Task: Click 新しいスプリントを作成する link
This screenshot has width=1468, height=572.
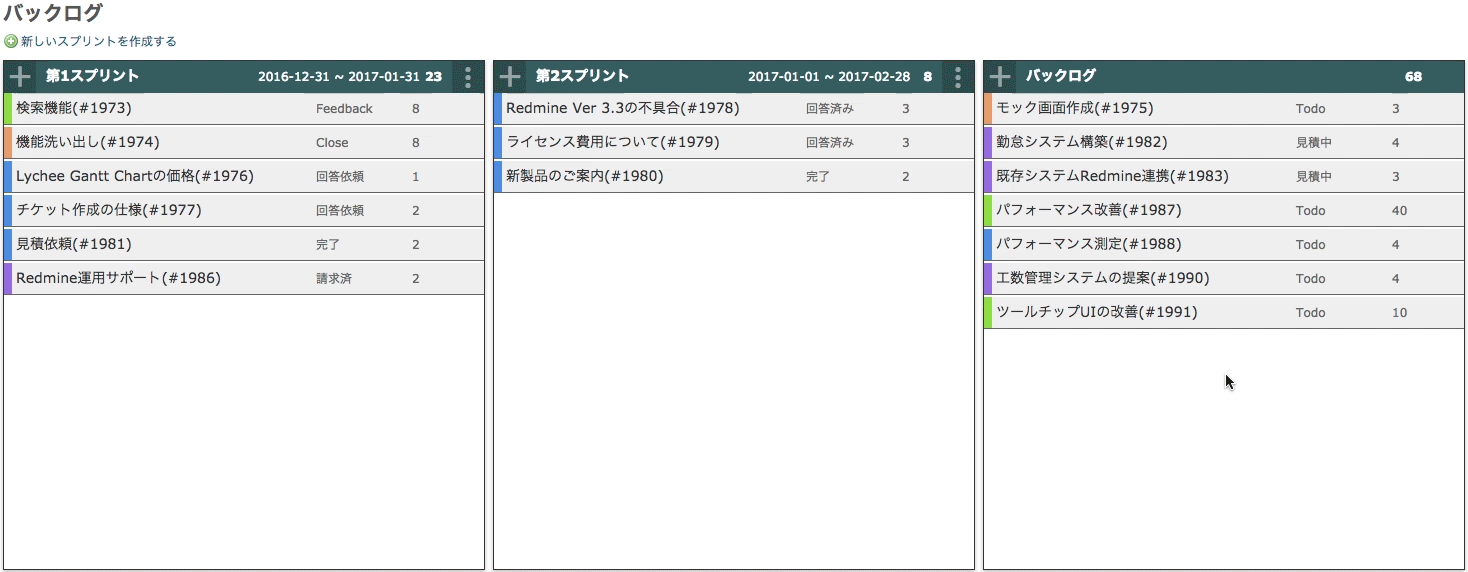Action: (x=98, y=42)
